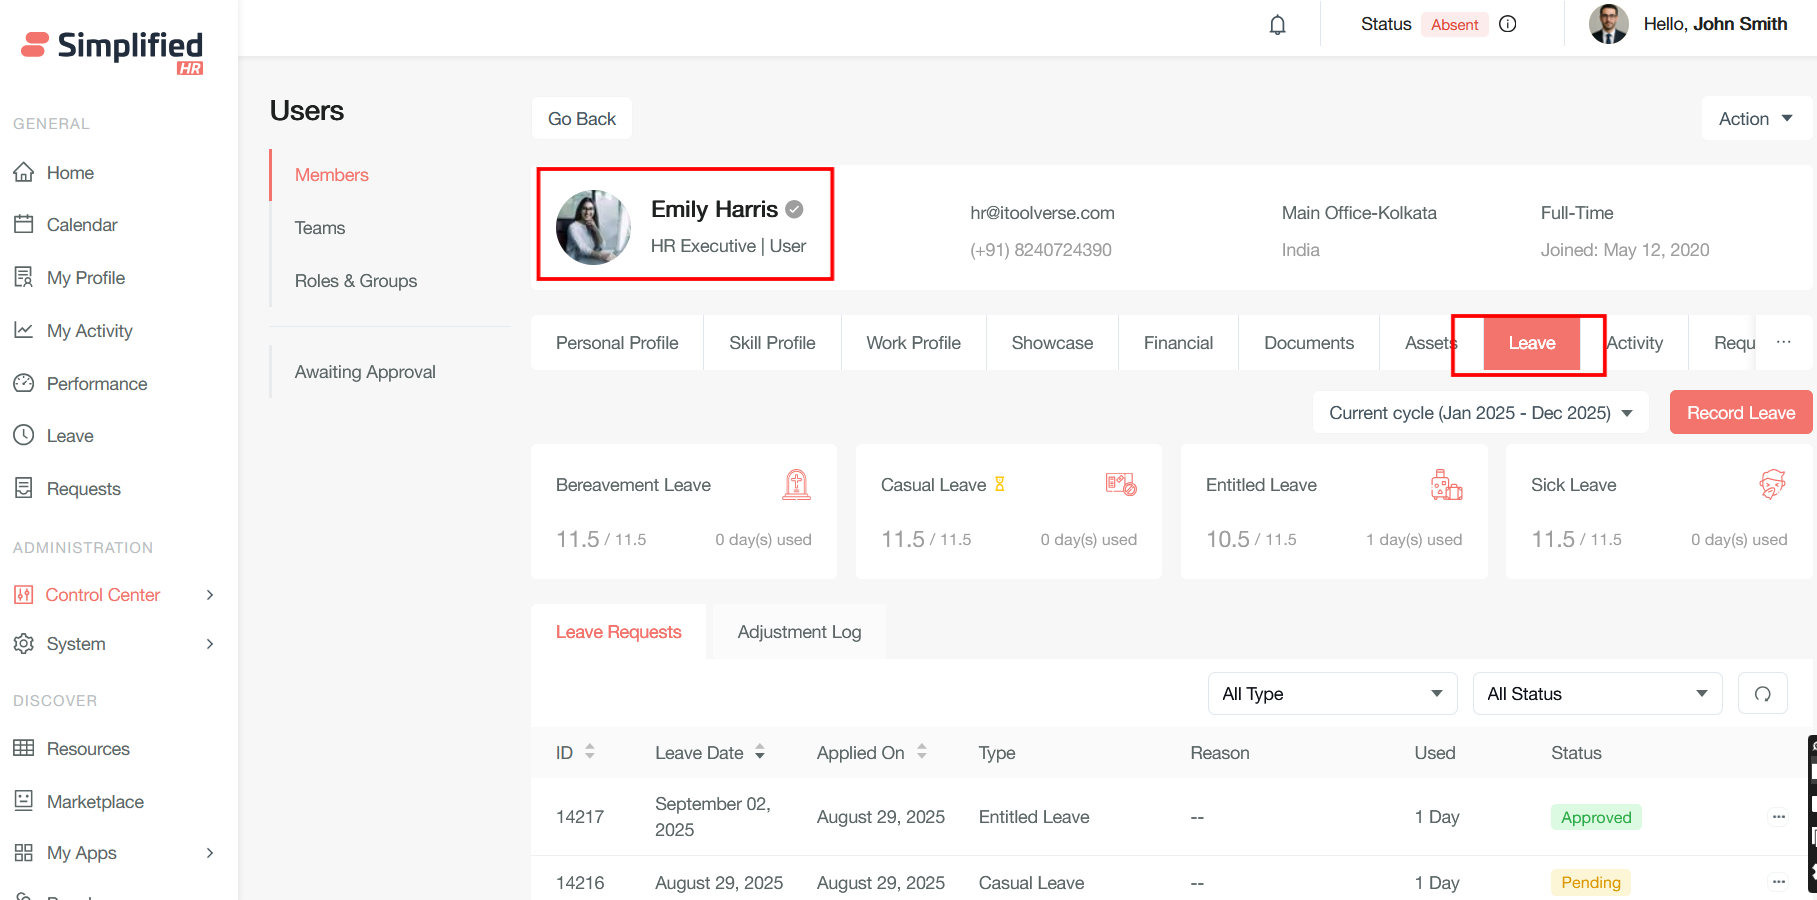Click Emily Harris profile photo
Image resolution: width=1817 pixels, height=900 pixels.
coord(593,228)
